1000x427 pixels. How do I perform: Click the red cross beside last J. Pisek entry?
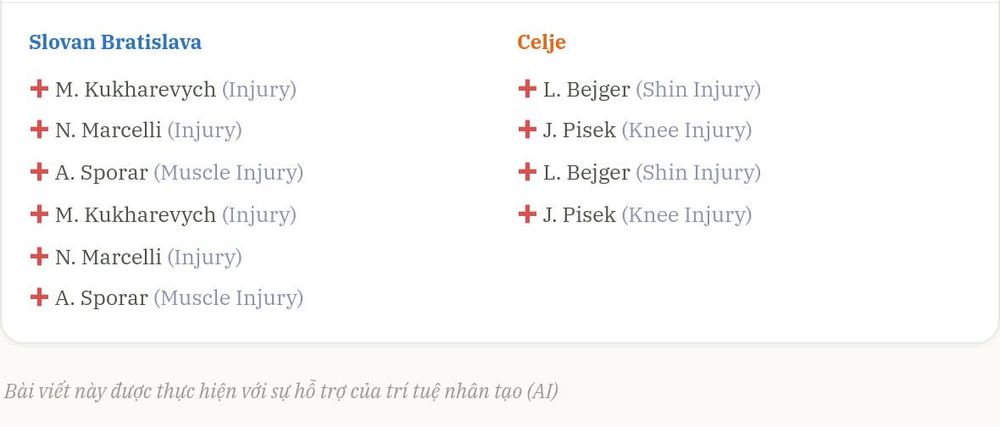pos(527,214)
